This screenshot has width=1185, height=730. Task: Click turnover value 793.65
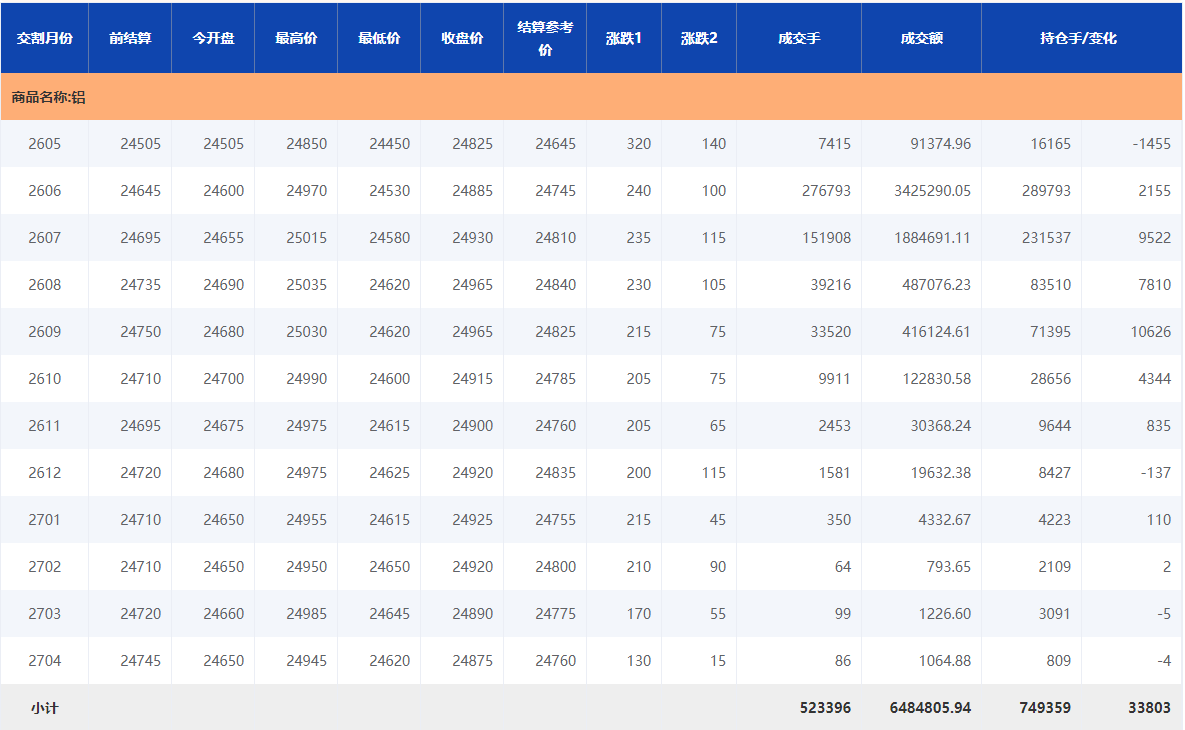(x=948, y=566)
